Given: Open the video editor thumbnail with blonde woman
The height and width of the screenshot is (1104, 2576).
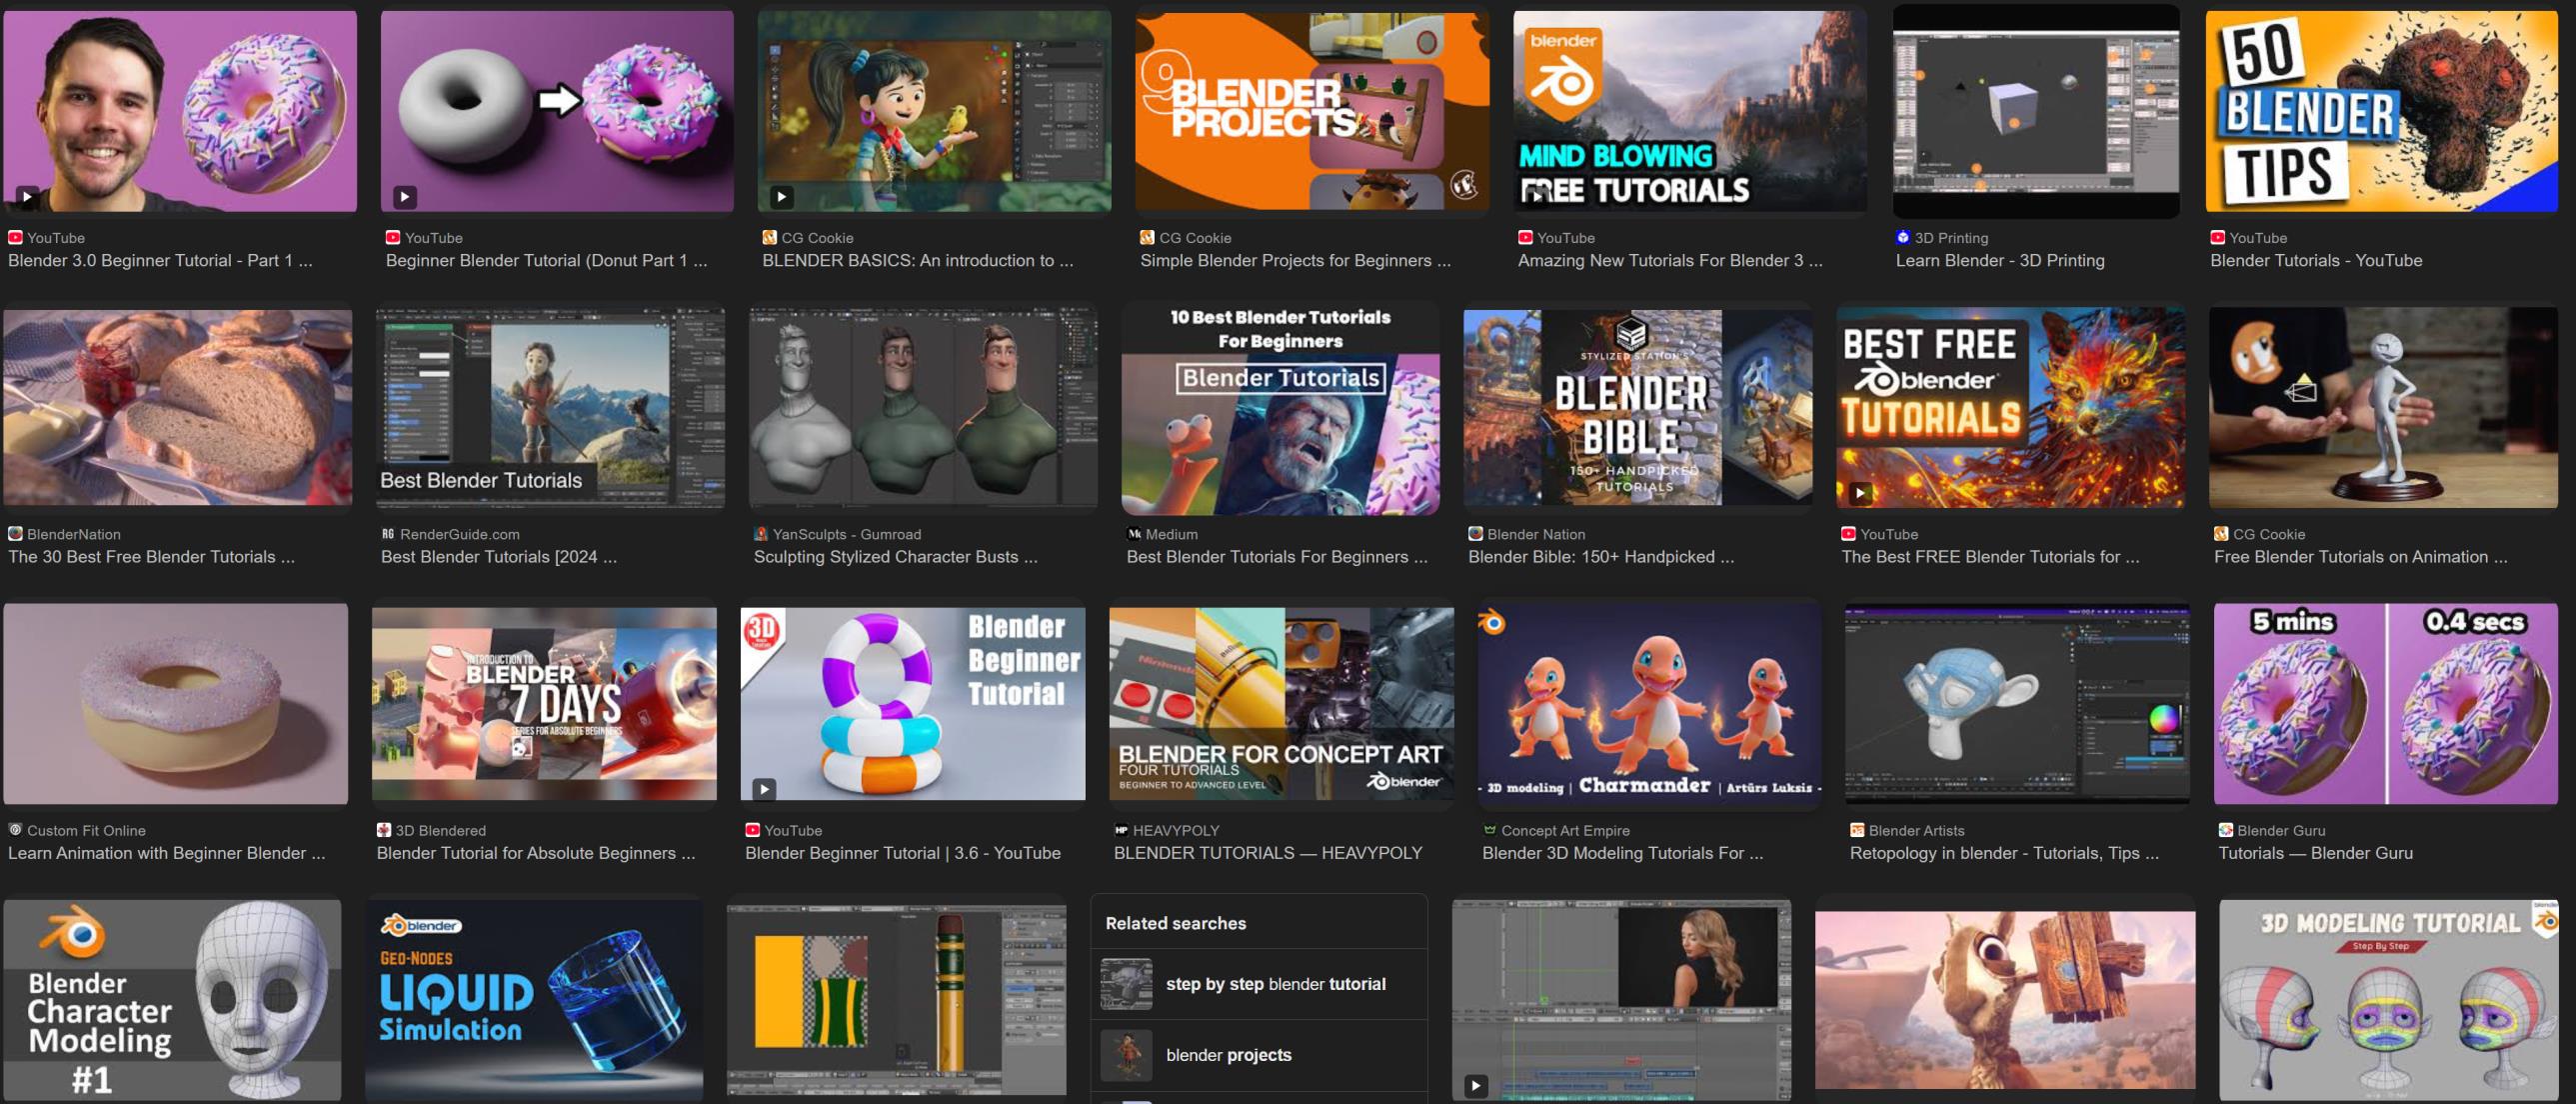Looking at the screenshot, I should tap(1622, 1000).
